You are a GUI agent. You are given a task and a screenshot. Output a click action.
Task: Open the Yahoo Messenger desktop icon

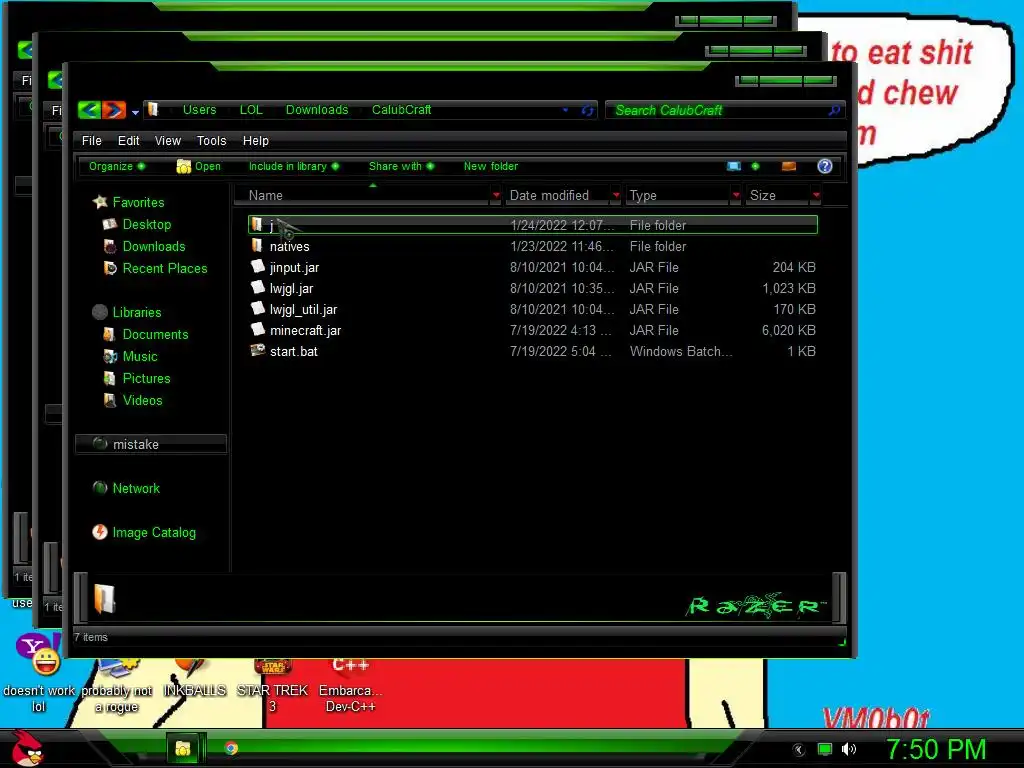pos(39,673)
